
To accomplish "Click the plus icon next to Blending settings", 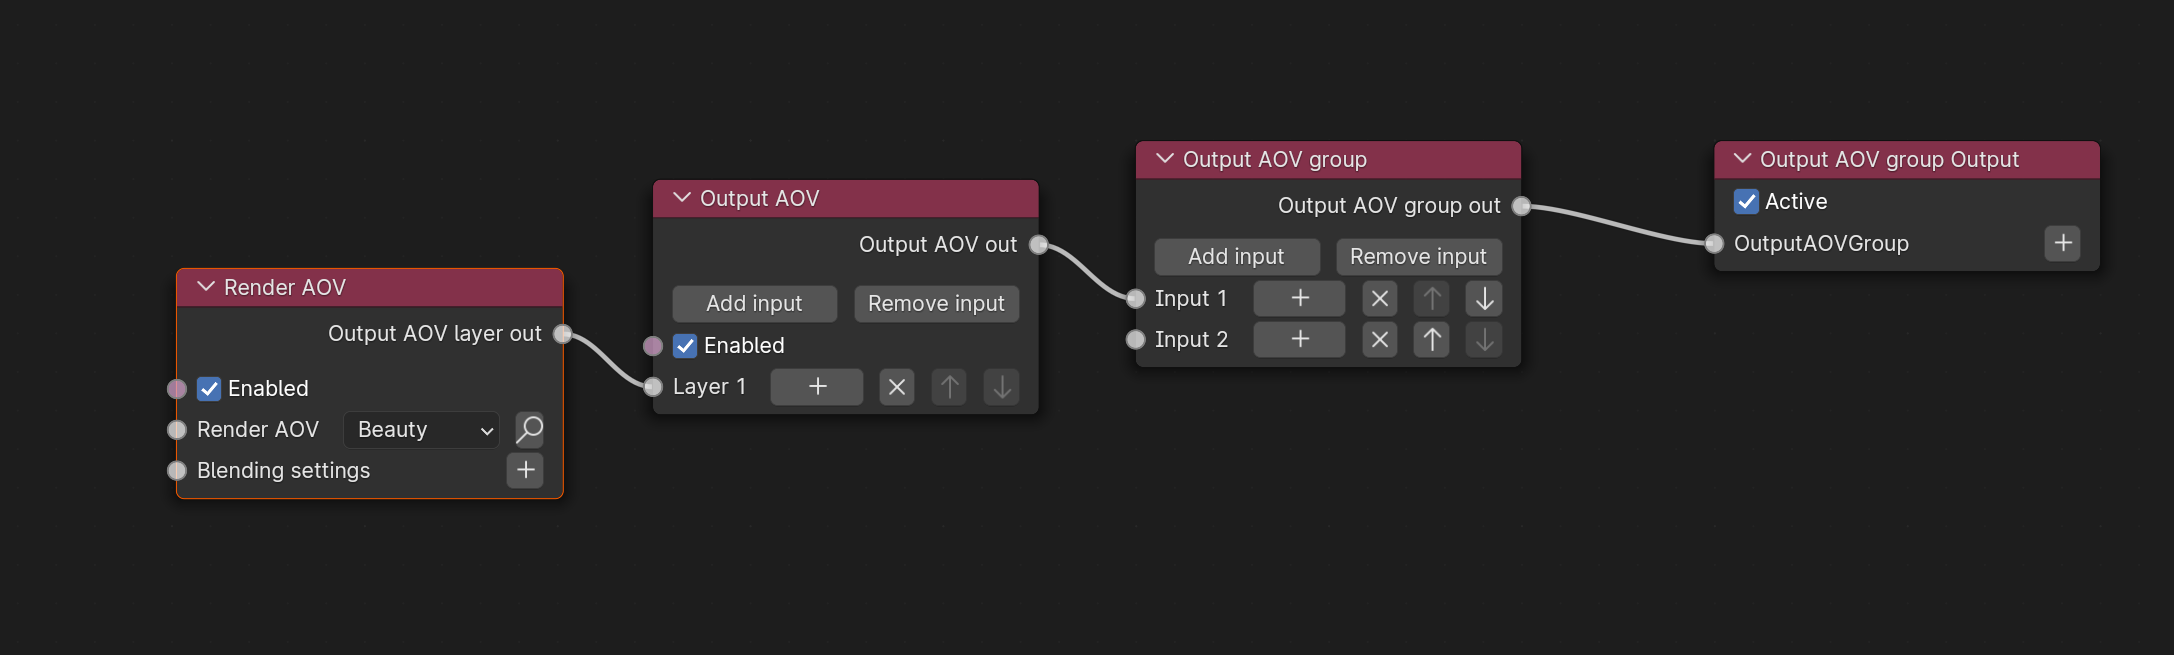I will [x=525, y=470].
